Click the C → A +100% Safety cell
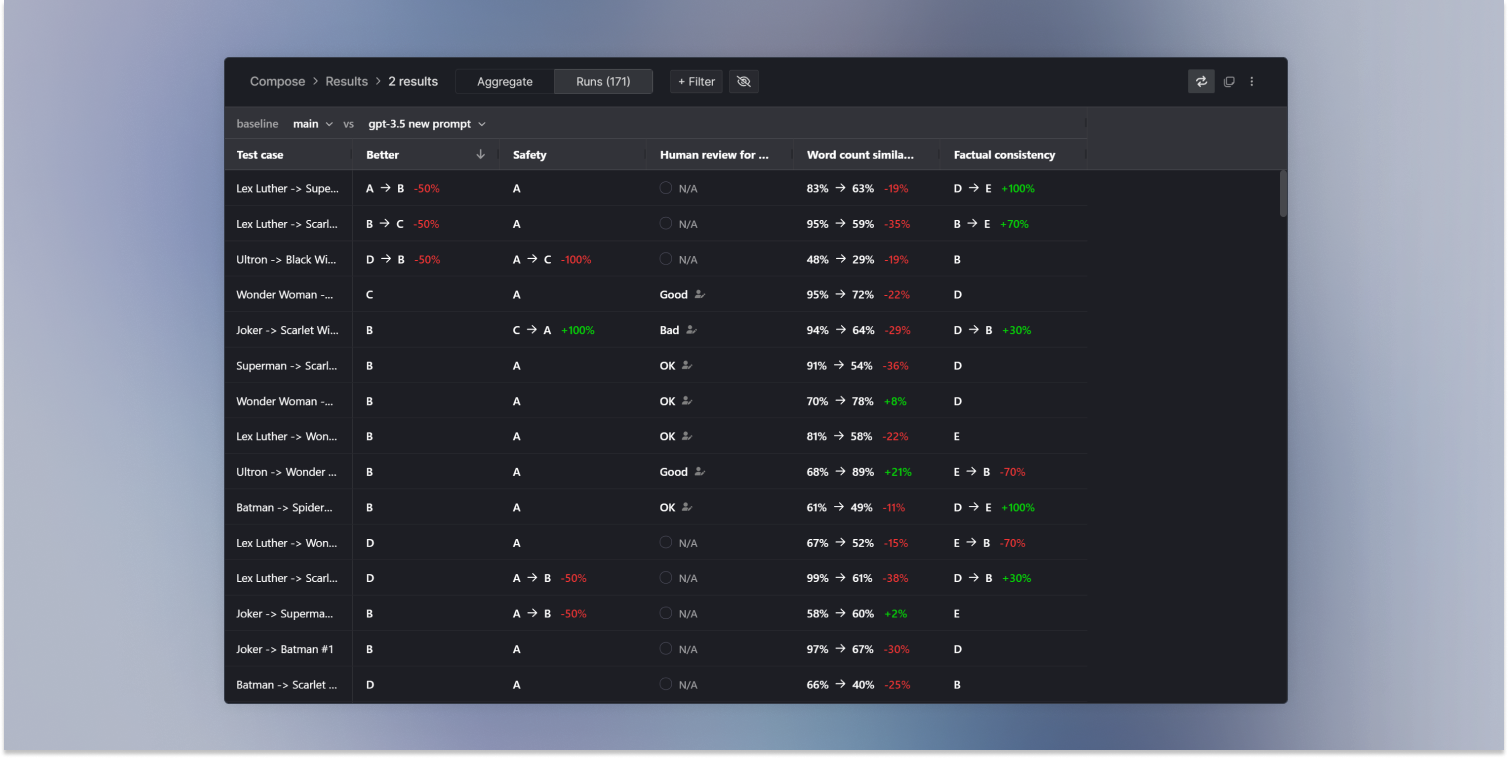The height and width of the screenshot is (758, 1508). 554,330
